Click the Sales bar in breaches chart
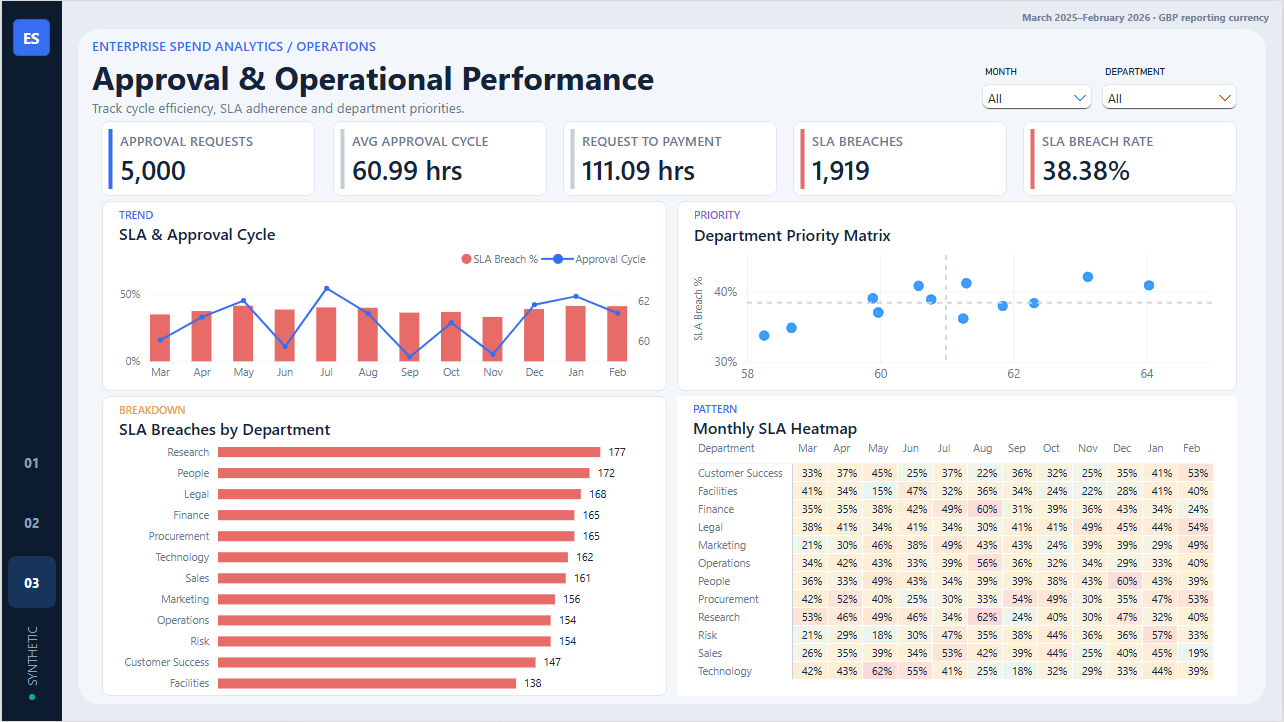1284x722 pixels. pos(394,578)
